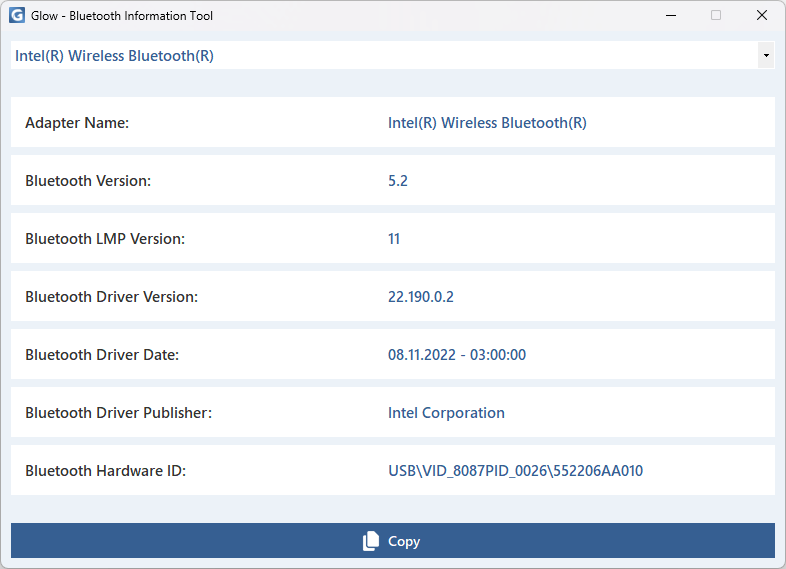Click the disabled maximize button
Image resolution: width=786 pixels, height=569 pixels.
point(716,16)
